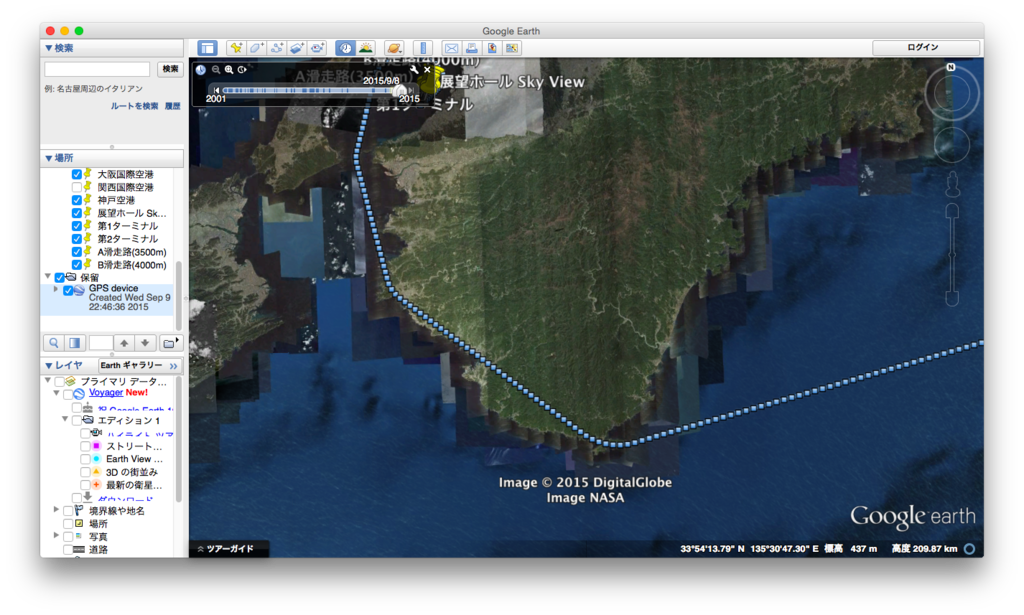The height and width of the screenshot is (615, 1024).
Task: Add a new placemark with the pushpin tool
Action: tap(236, 48)
